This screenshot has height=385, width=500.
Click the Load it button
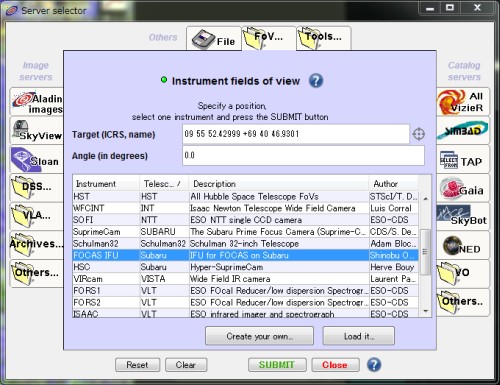pos(359,336)
